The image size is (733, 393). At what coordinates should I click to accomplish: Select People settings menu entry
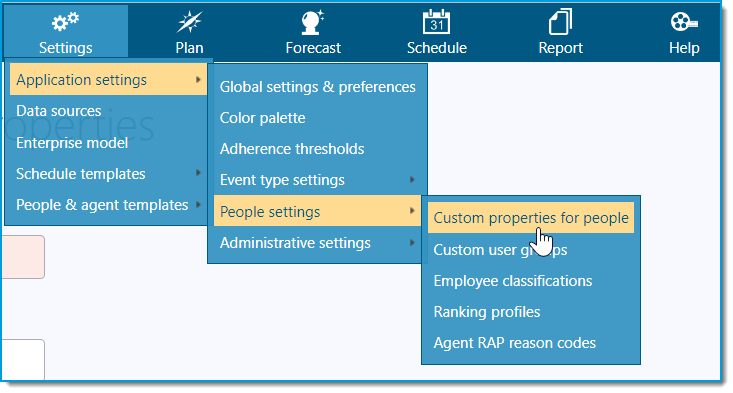pyautogui.click(x=317, y=211)
